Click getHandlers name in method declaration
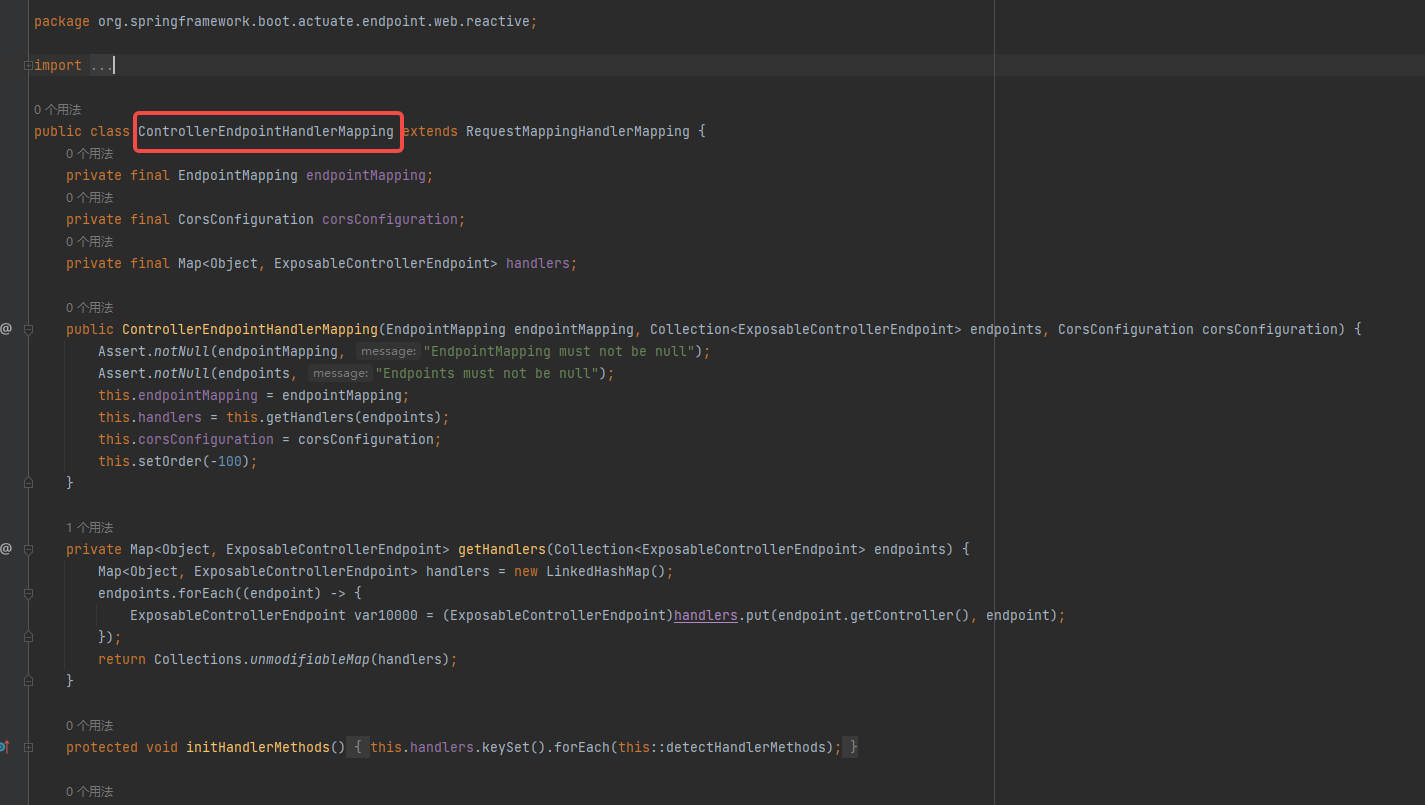This screenshot has height=805, width=1425. [x=502, y=549]
